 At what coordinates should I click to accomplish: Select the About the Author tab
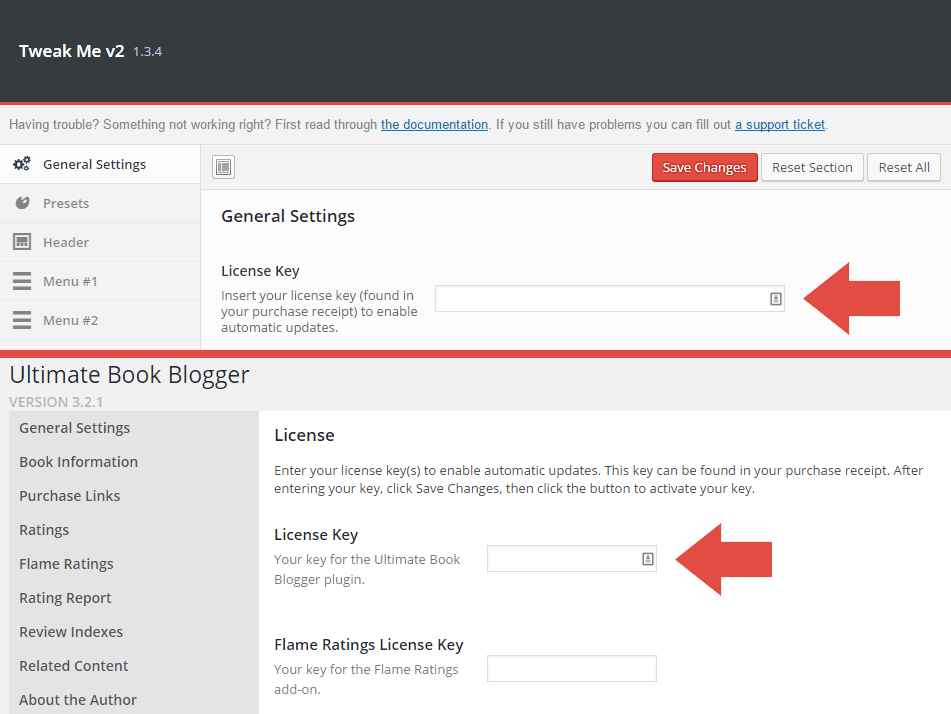[x=78, y=700]
